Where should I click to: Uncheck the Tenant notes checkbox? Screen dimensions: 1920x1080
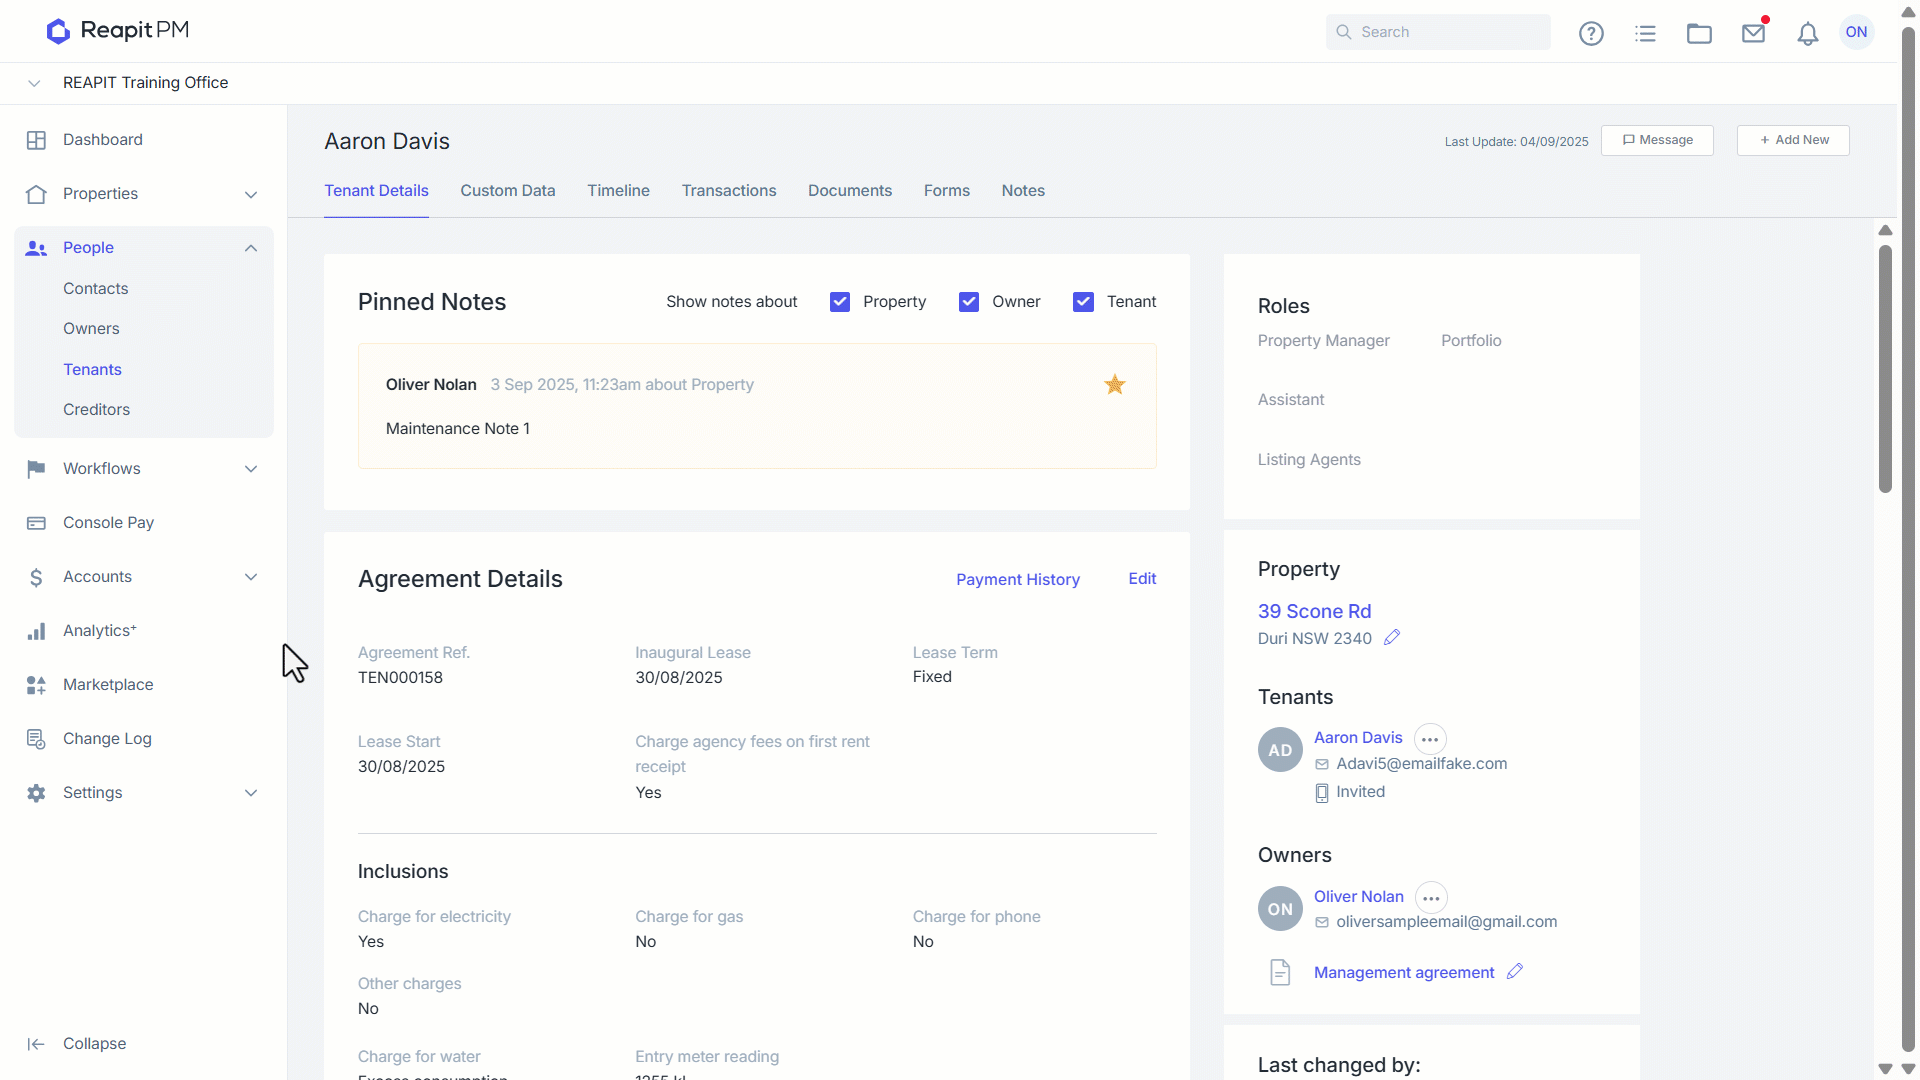pos(1083,302)
